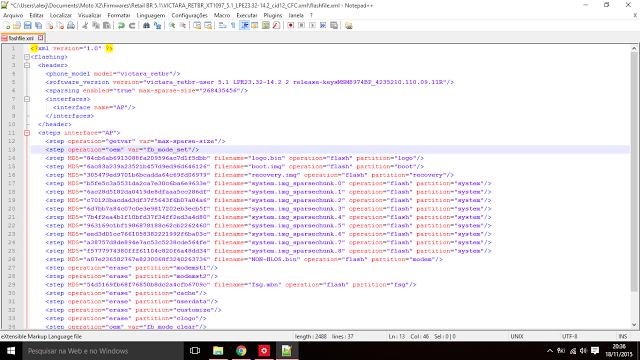Click the Redo toolbar icon
This screenshot has width=640, height=360.
[132, 26]
